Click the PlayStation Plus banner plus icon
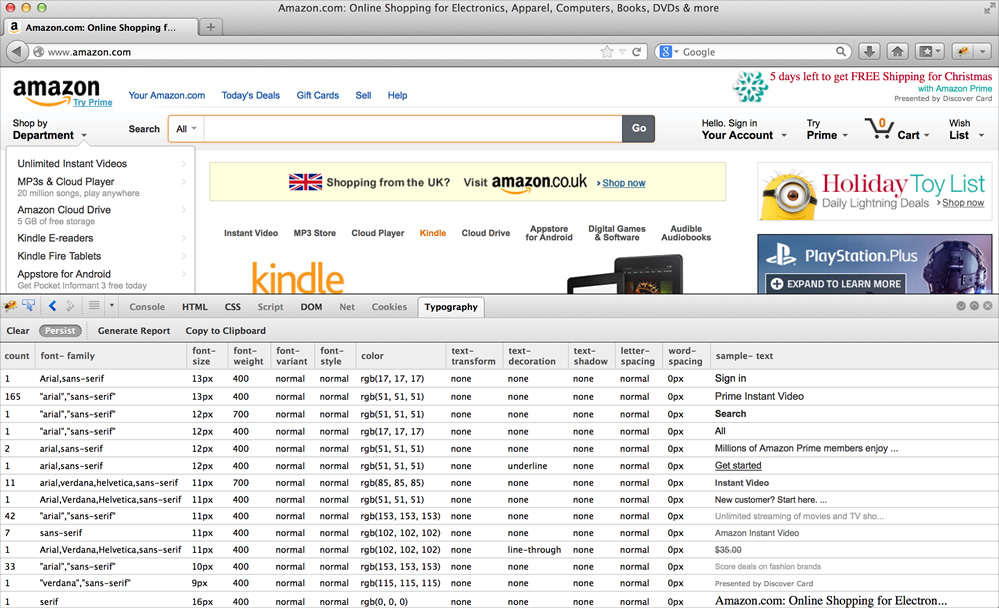The height and width of the screenshot is (608, 999). click(777, 284)
